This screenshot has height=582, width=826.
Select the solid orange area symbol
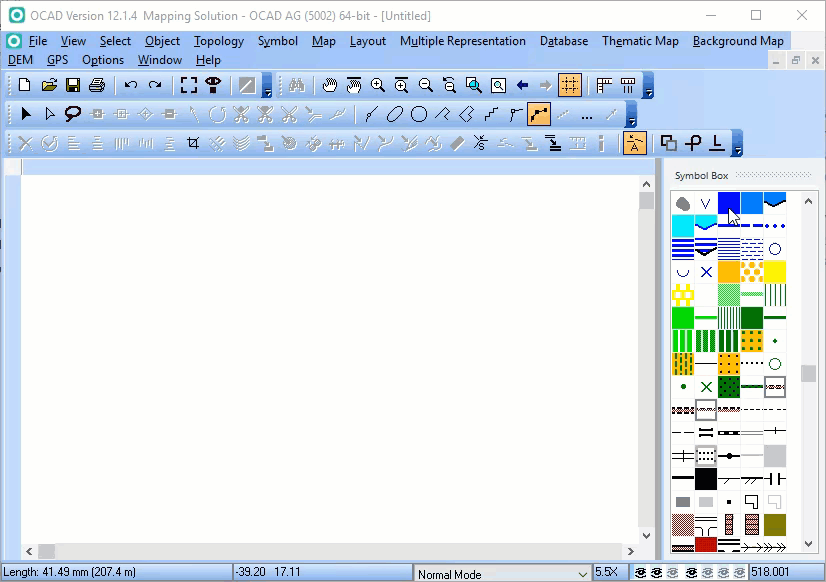coord(729,272)
